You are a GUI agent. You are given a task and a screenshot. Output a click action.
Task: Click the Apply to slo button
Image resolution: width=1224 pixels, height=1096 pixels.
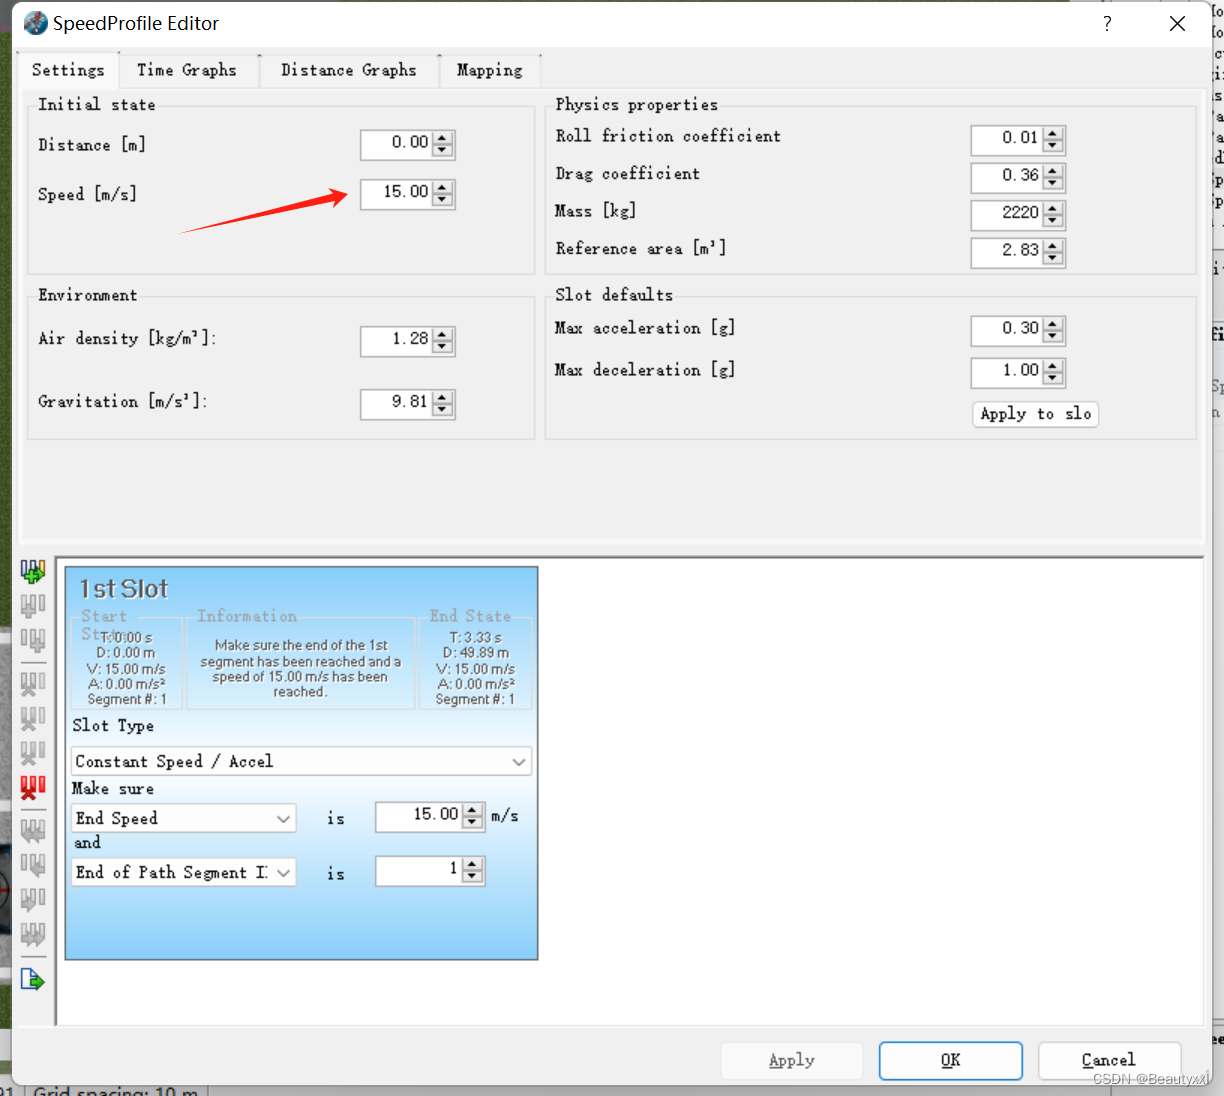pyautogui.click(x=1035, y=414)
